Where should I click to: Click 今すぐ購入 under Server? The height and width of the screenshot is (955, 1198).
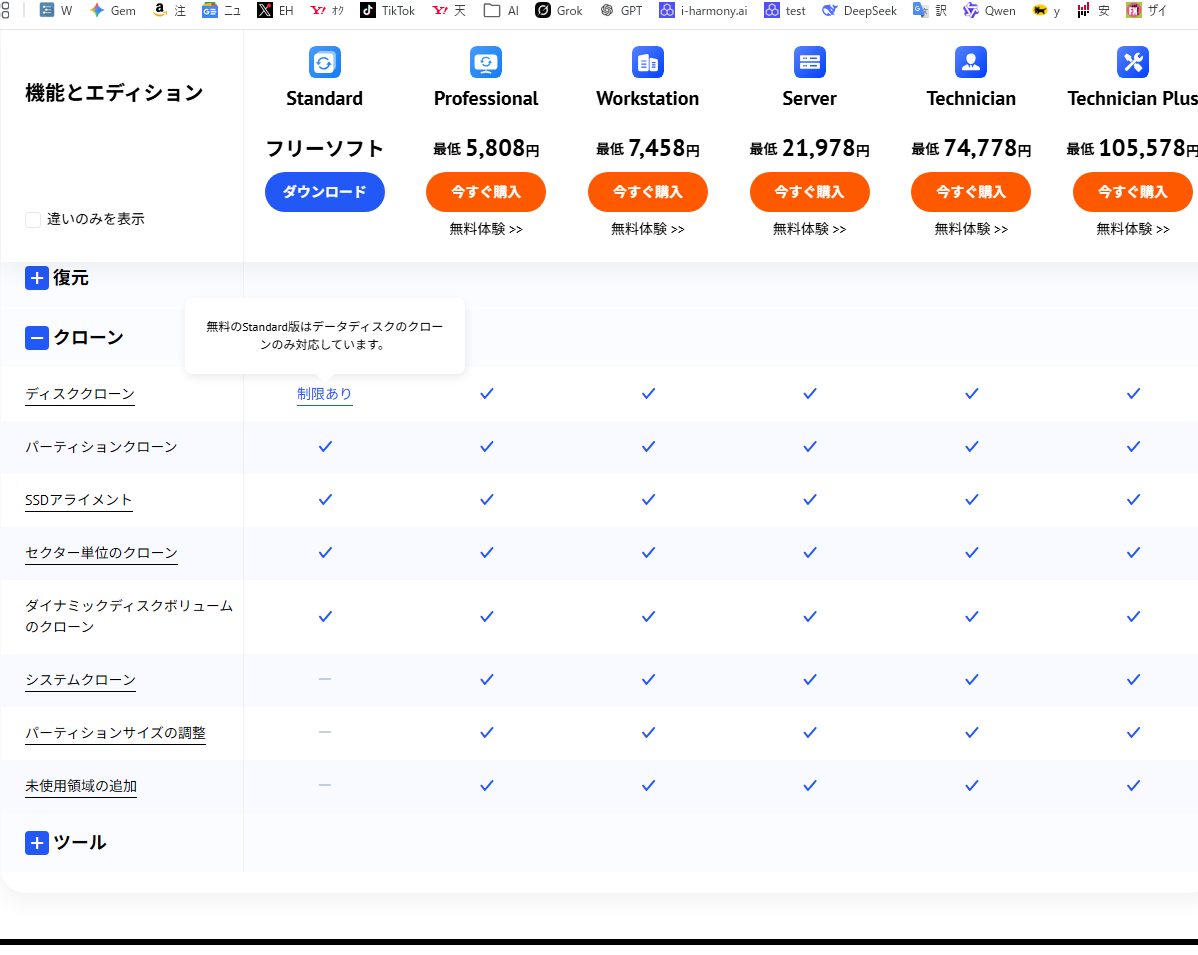click(809, 192)
